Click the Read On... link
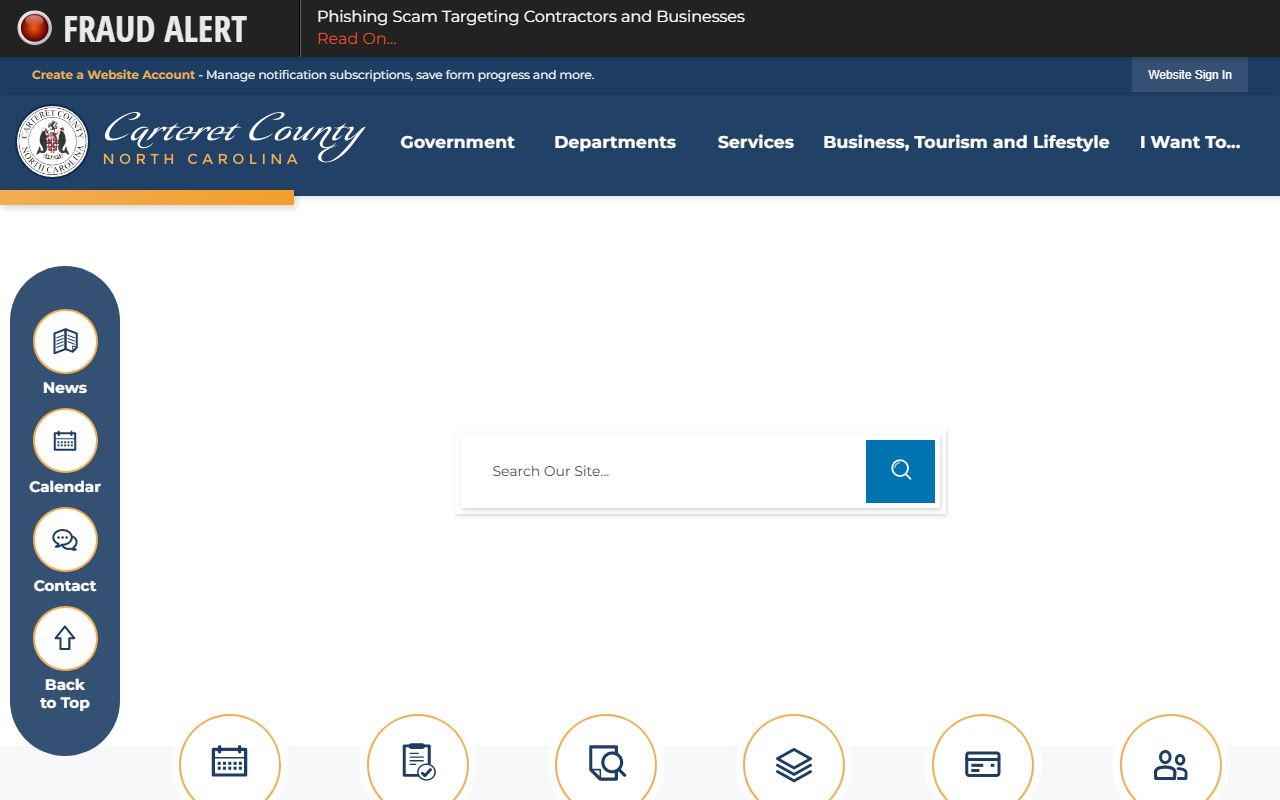Image resolution: width=1280 pixels, height=800 pixels. pos(357,39)
